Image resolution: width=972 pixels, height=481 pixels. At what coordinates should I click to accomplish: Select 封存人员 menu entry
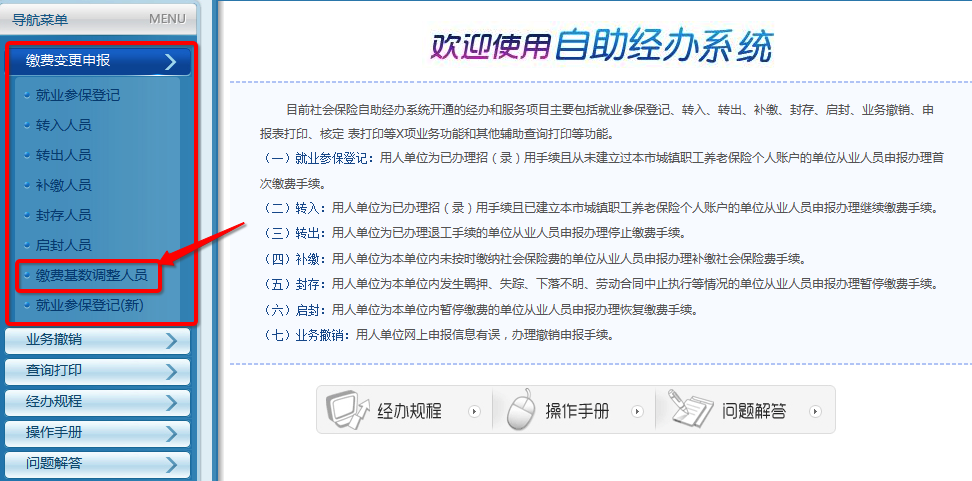64,215
